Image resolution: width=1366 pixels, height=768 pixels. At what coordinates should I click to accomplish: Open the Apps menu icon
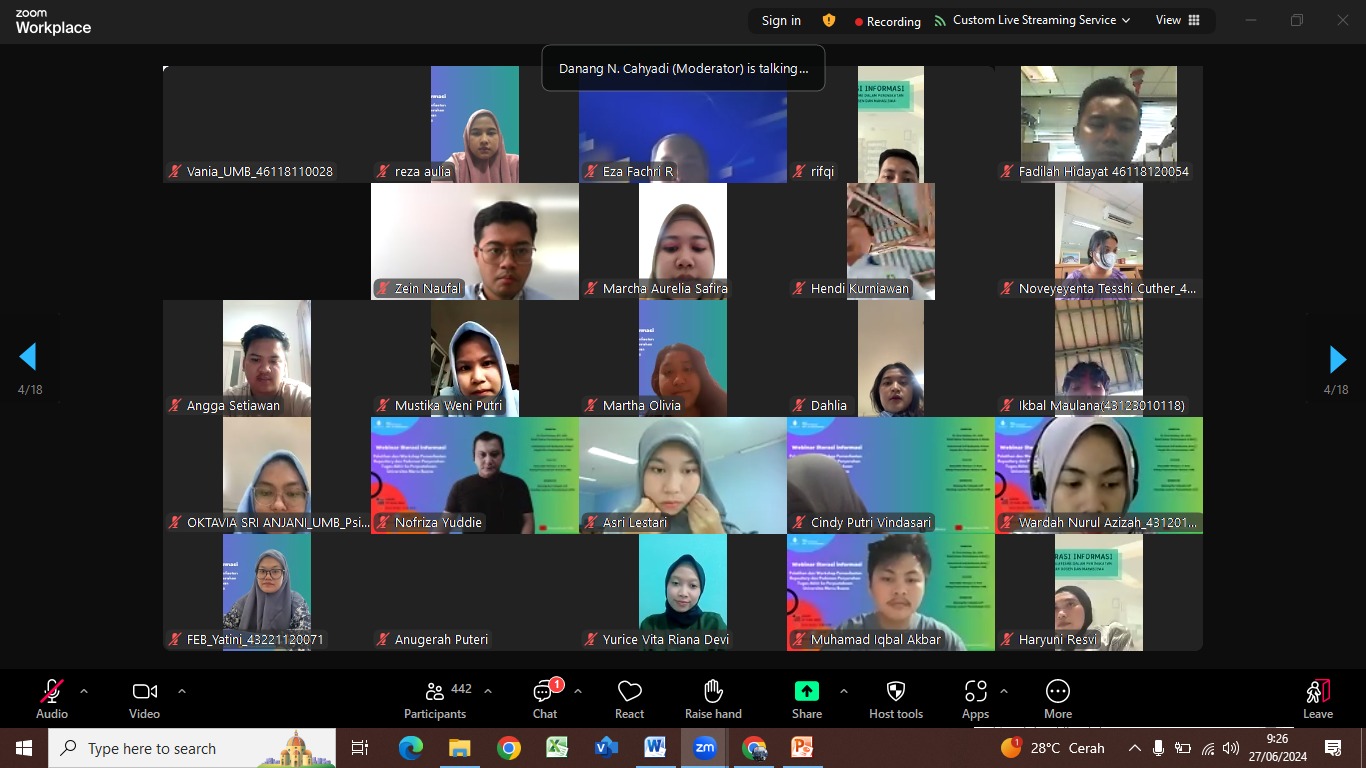[x=975, y=692]
